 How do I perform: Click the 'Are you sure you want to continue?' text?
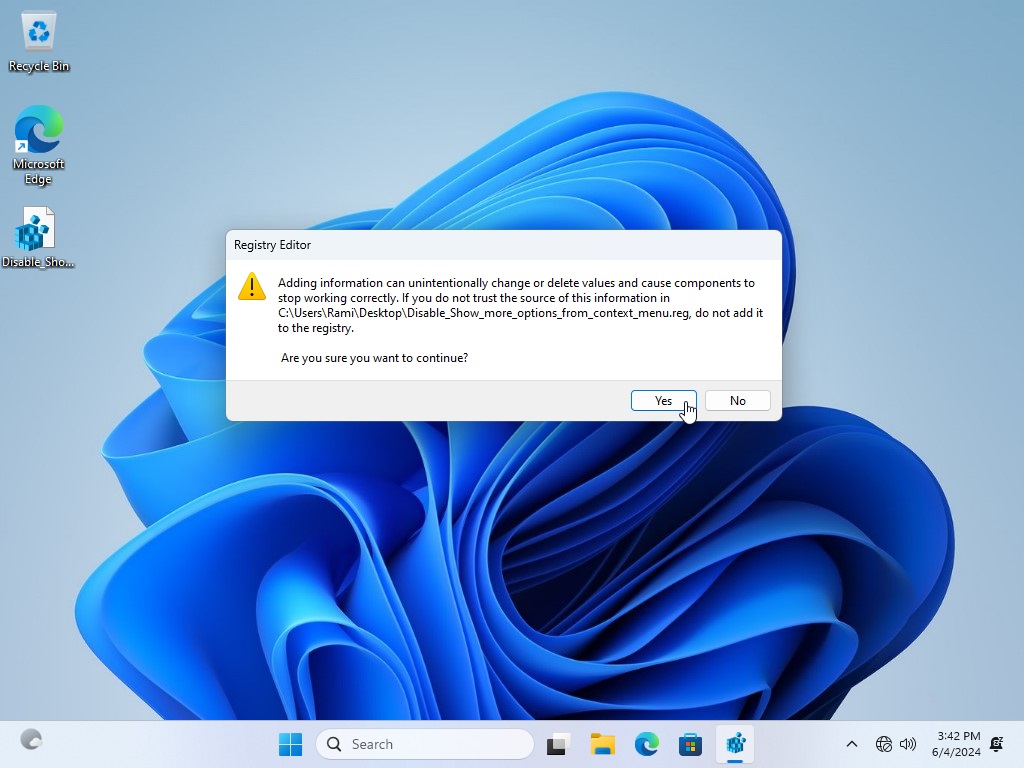pyautogui.click(x=374, y=358)
